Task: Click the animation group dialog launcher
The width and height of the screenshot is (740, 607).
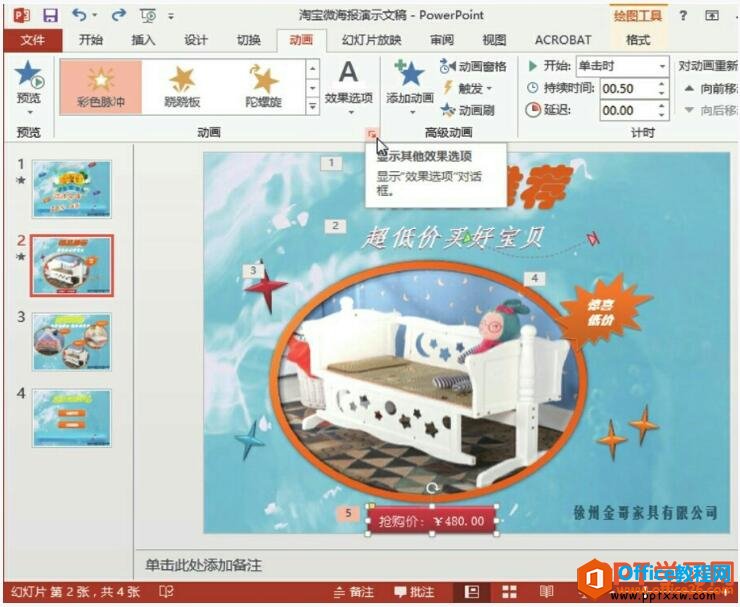Action: point(372,135)
